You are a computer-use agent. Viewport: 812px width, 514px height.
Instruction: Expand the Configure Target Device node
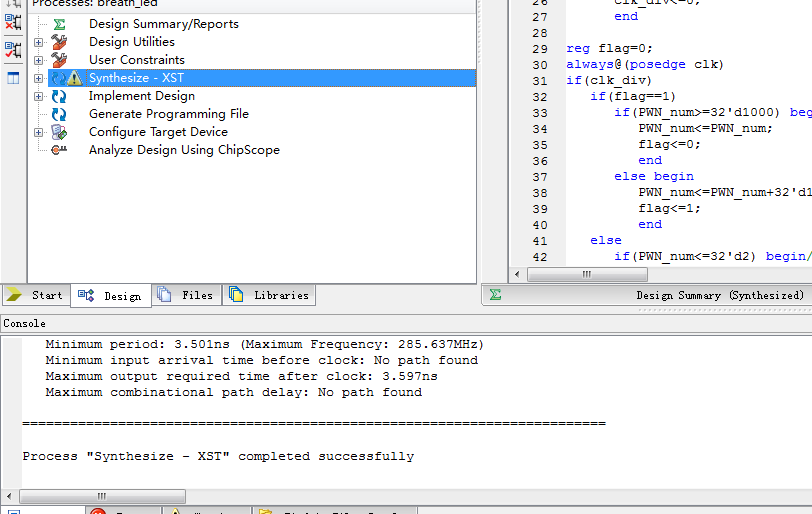(x=39, y=132)
